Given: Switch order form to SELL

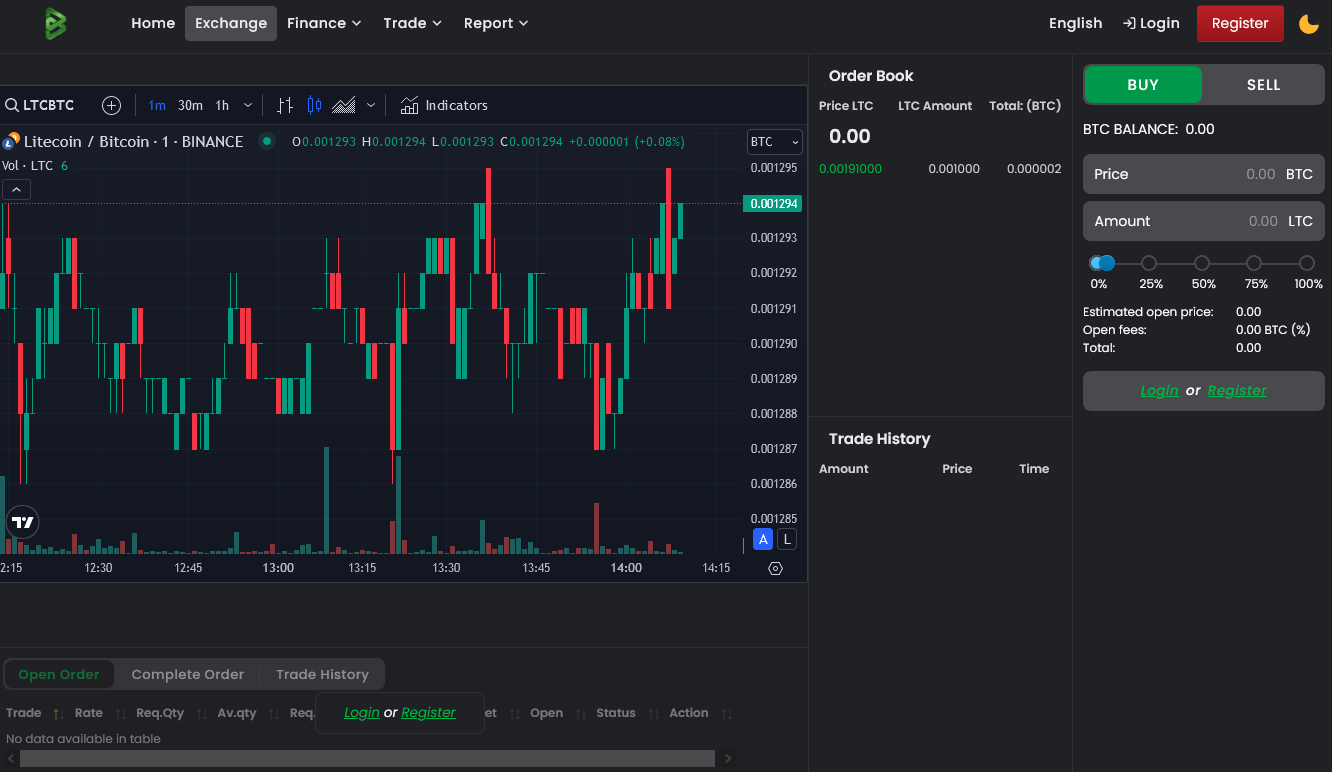Looking at the screenshot, I should (x=1263, y=85).
